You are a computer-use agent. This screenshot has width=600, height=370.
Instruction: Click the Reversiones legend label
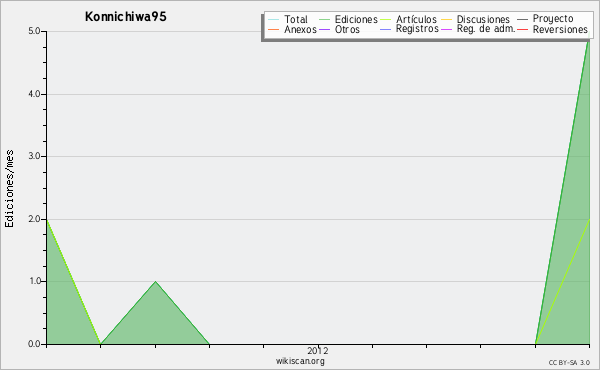[560, 29]
